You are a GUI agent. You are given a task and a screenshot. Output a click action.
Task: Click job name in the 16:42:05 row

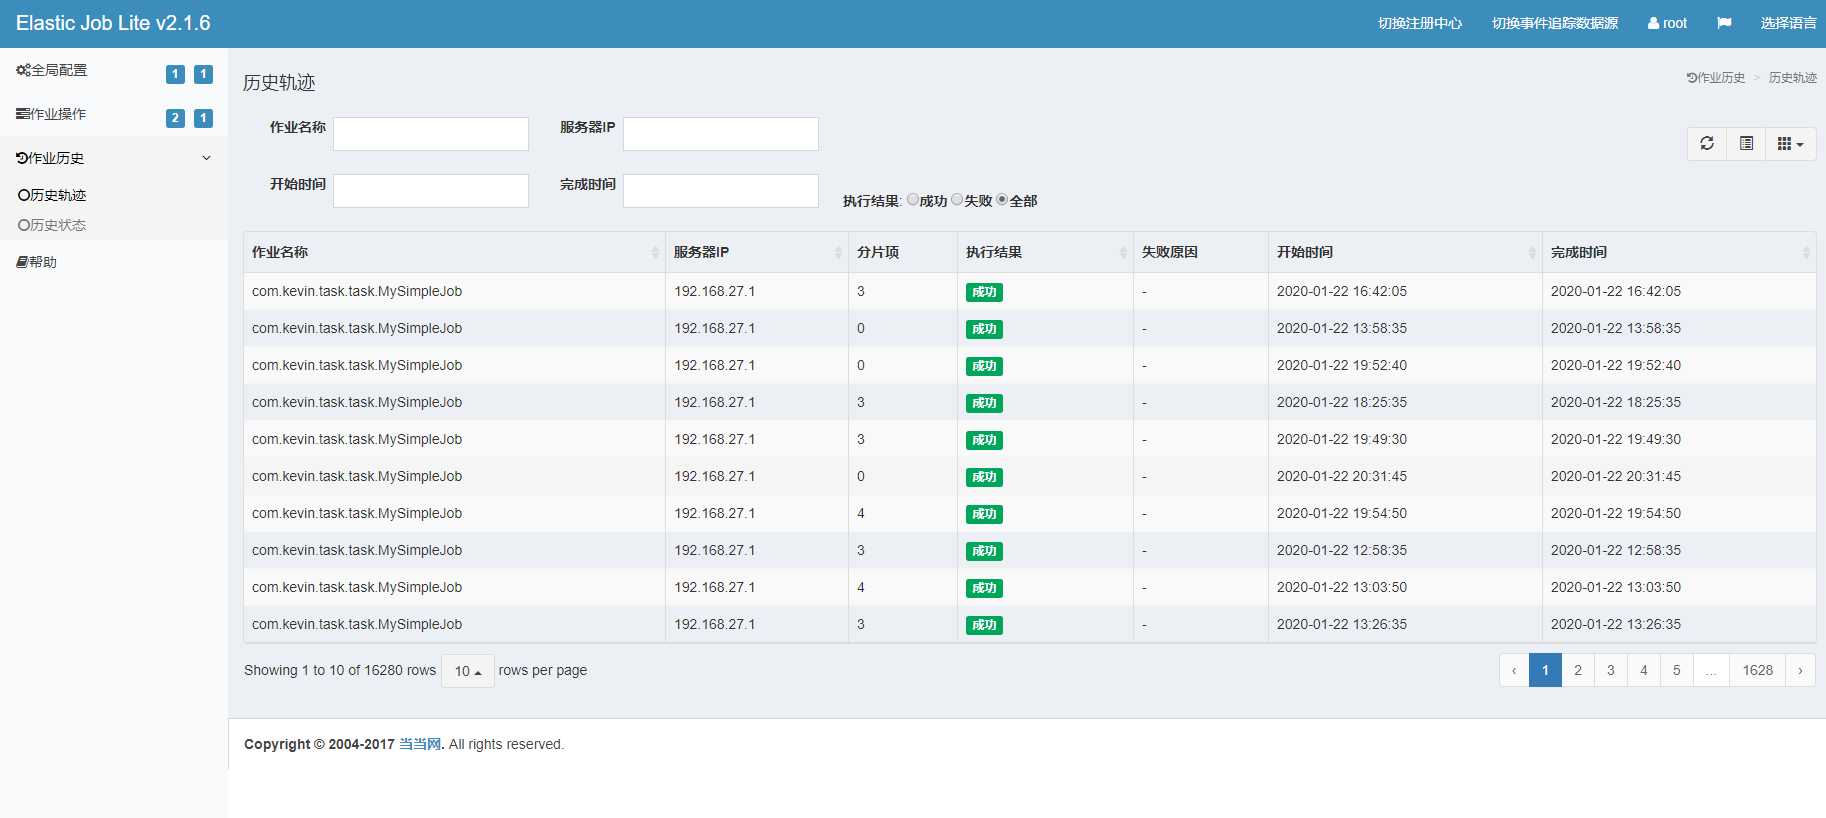pos(357,291)
